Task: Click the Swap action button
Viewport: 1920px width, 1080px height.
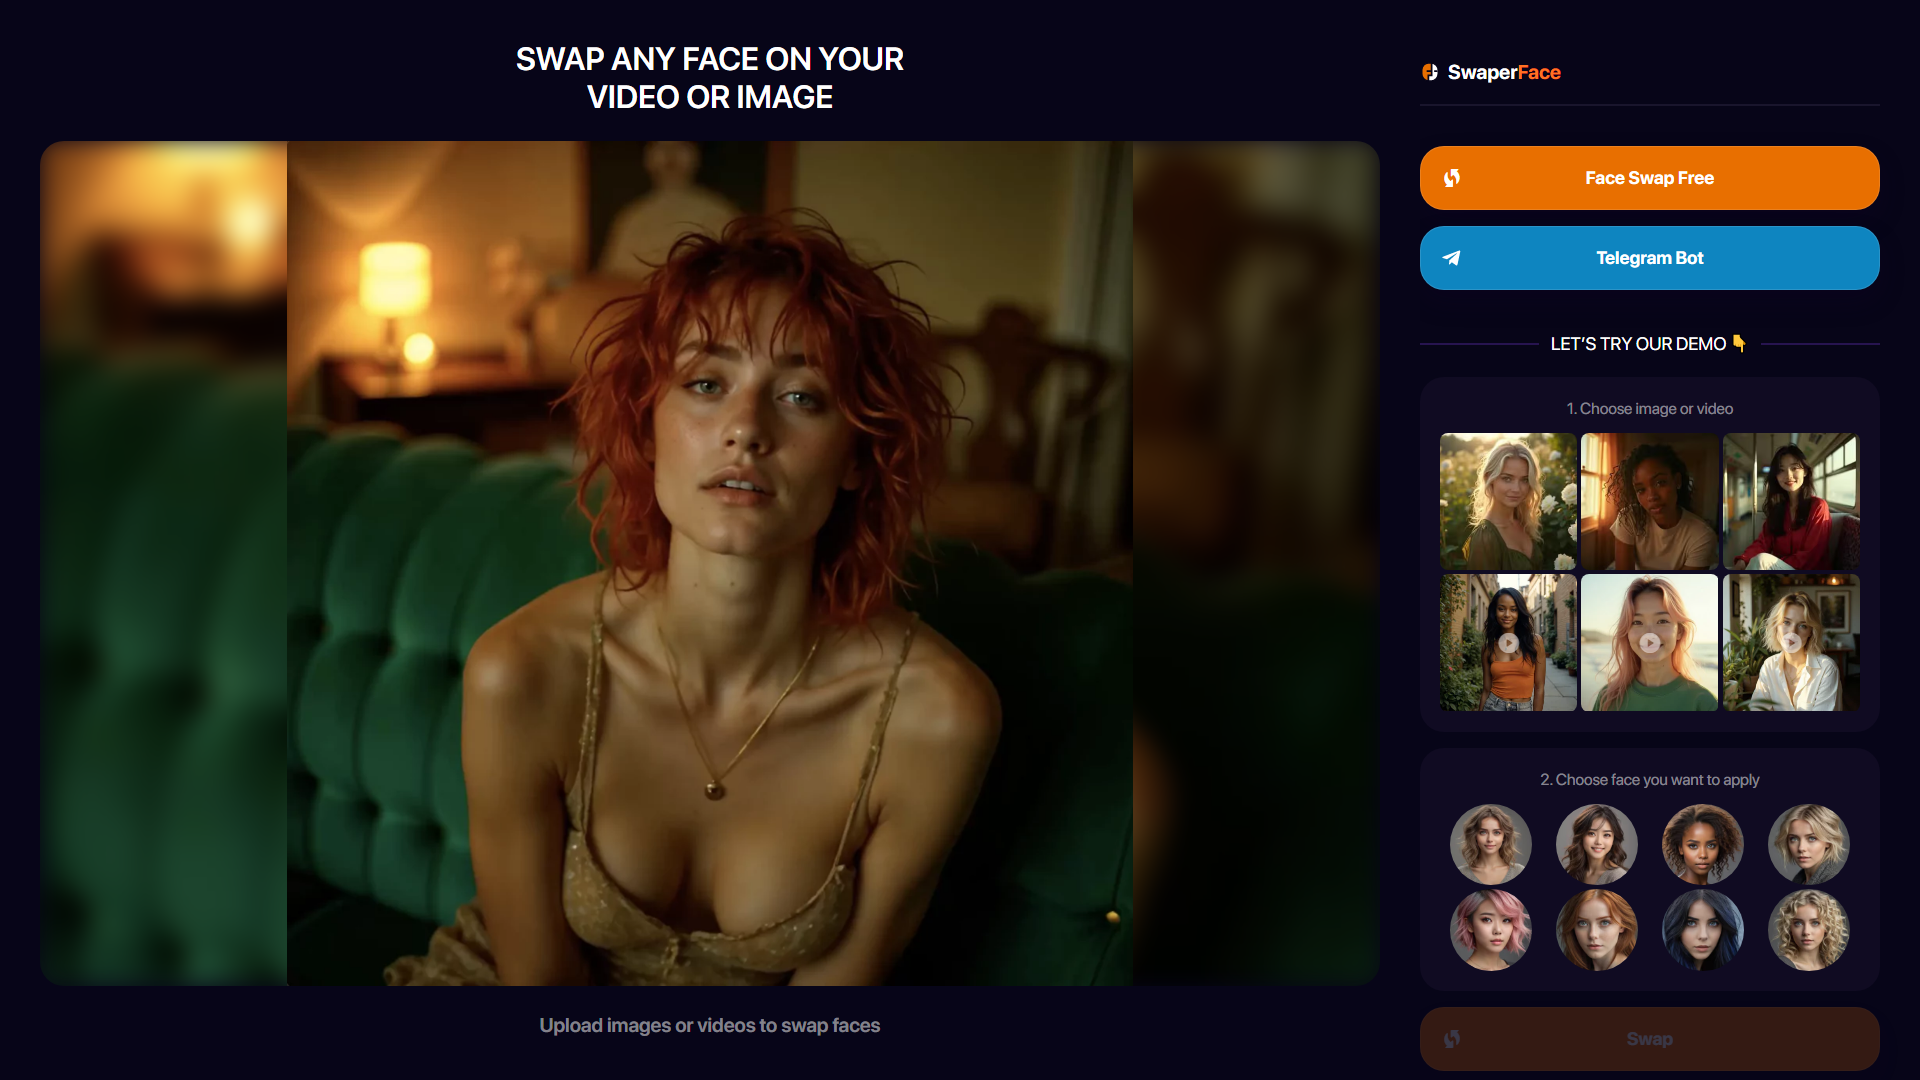Action: (x=1650, y=1039)
